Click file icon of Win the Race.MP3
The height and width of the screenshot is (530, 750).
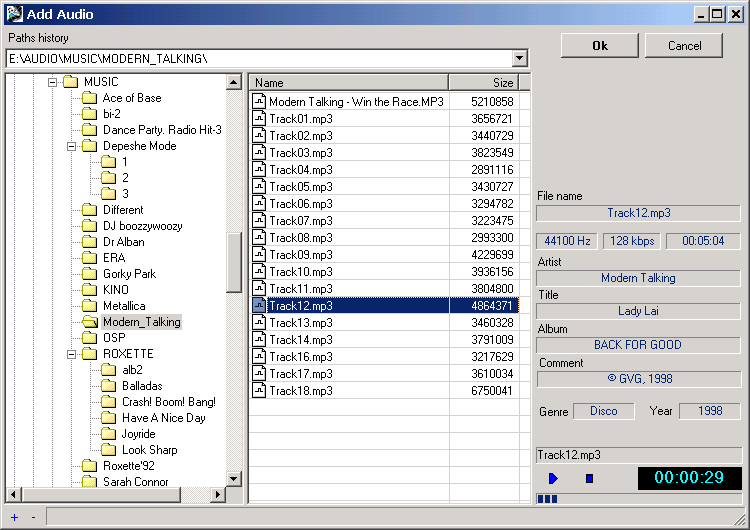[259, 101]
